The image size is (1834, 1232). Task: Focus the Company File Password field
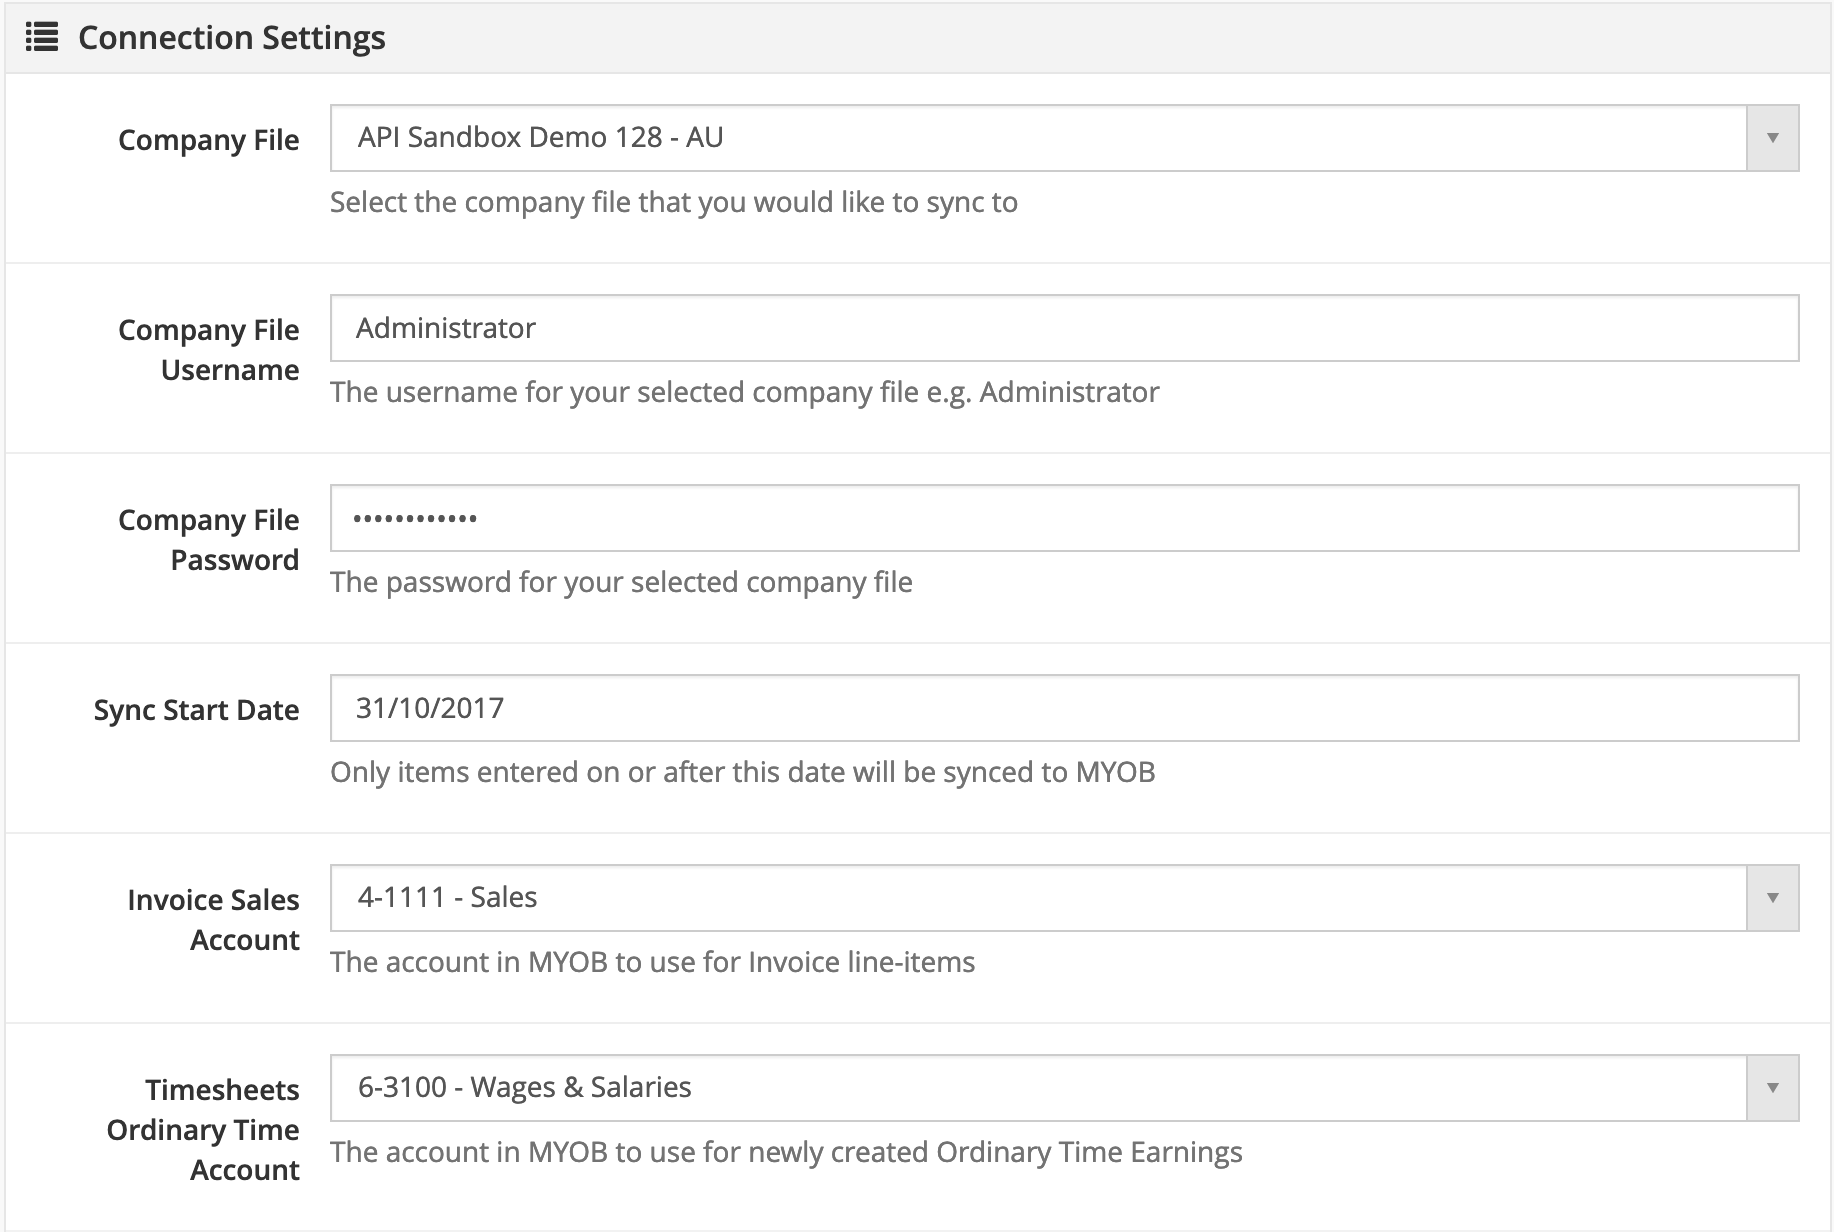click(x=1064, y=518)
